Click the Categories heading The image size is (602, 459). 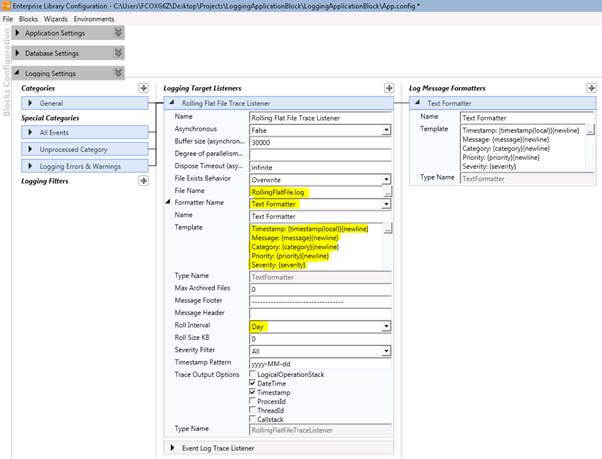38,88
